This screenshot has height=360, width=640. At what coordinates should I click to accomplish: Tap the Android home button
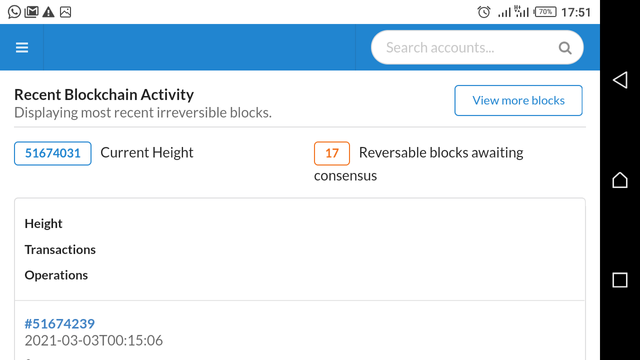620,180
